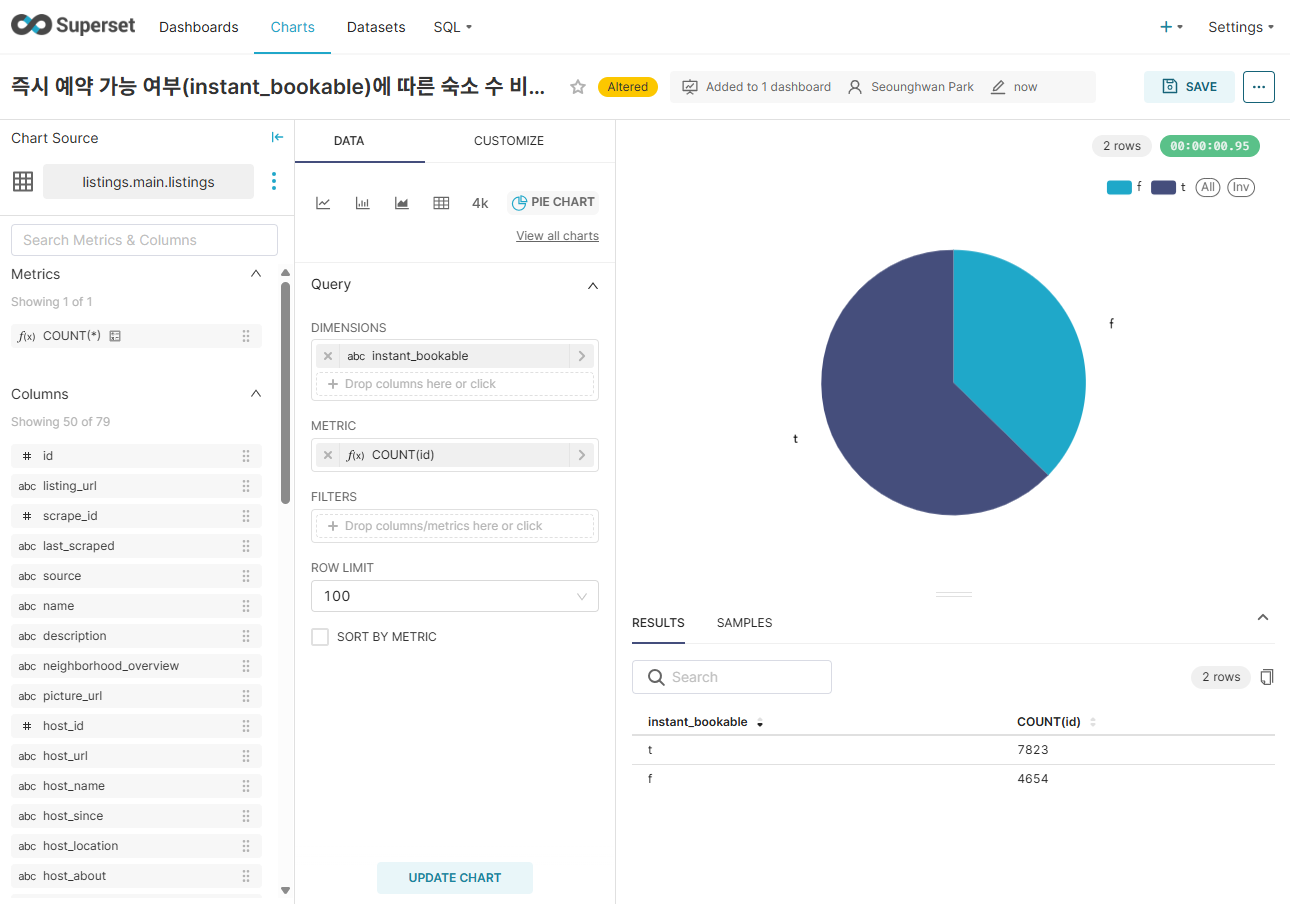The width and height of the screenshot is (1290, 904).
Task: Toggle legend series t
Action: (x=1168, y=187)
